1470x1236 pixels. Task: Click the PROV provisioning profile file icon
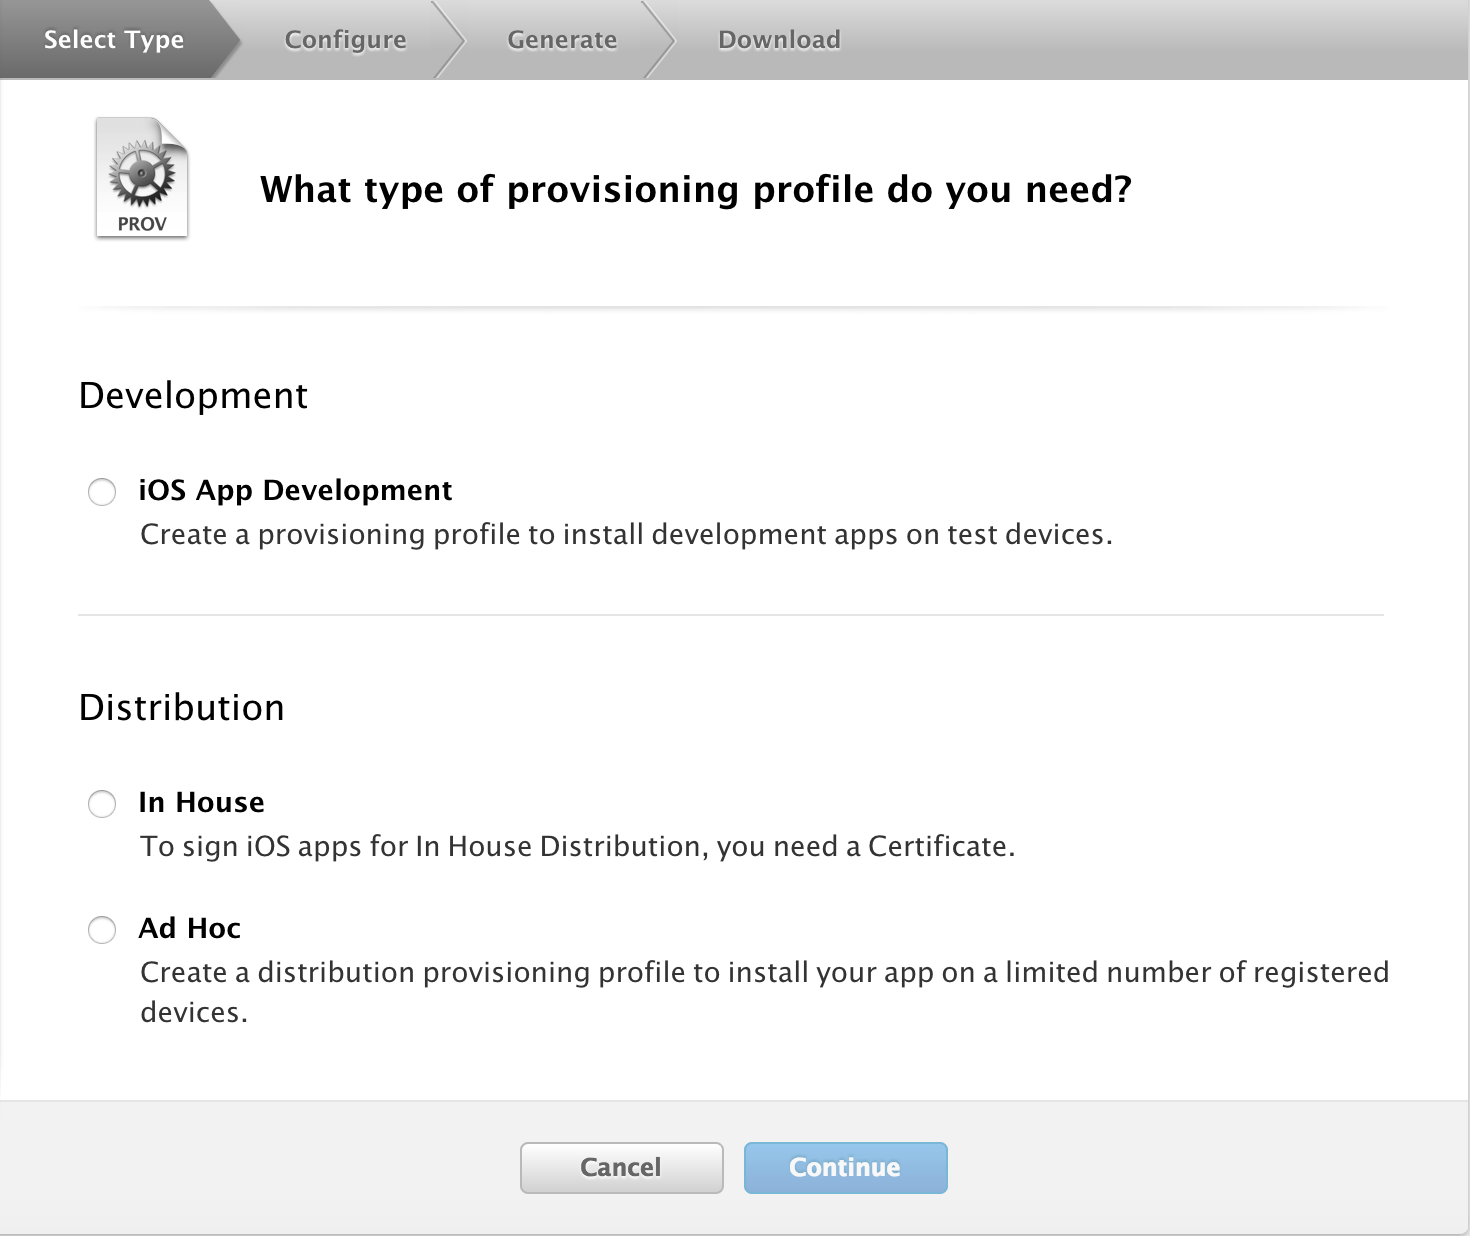(142, 178)
